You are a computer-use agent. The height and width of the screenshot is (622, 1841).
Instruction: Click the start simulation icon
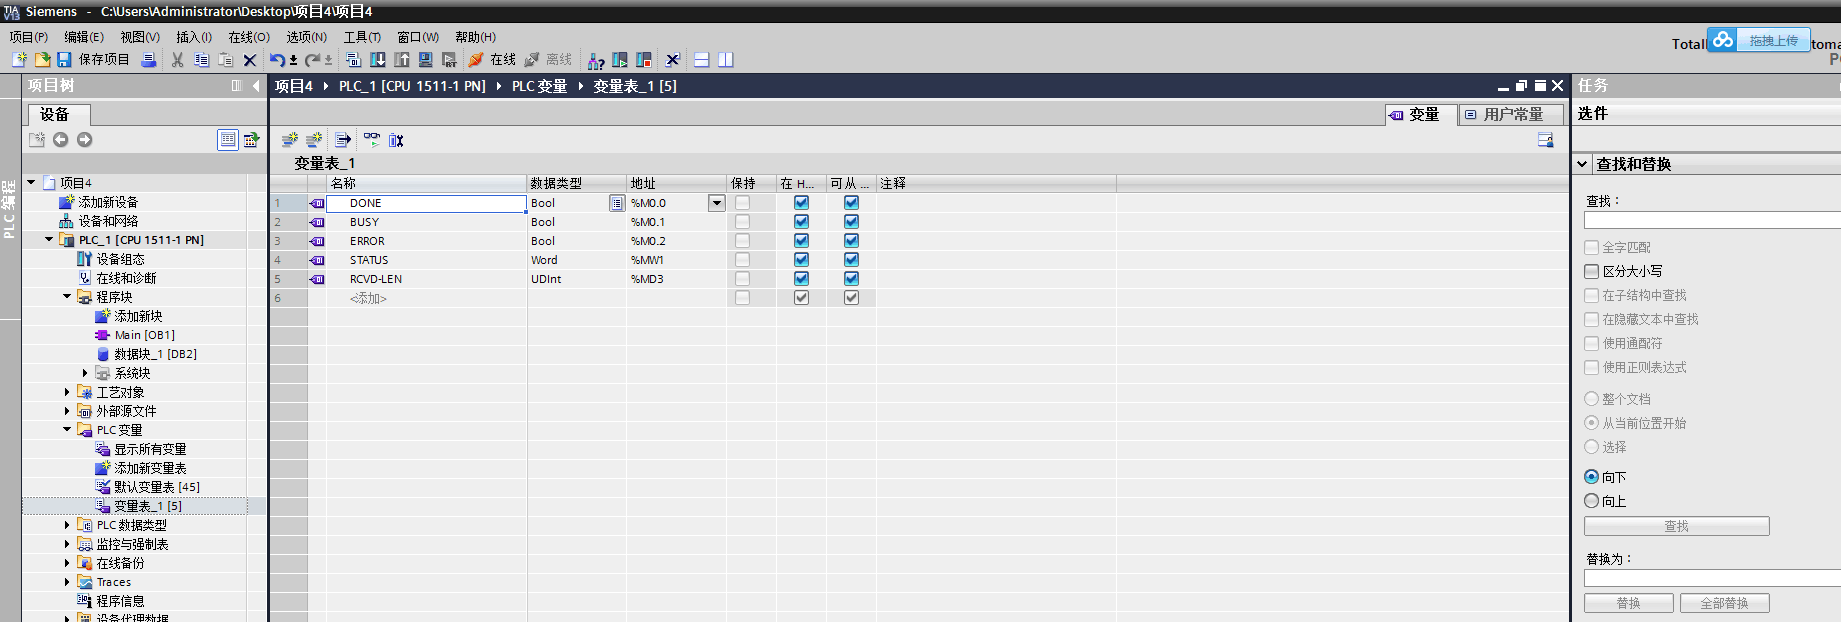pyautogui.click(x=426, y=60)
